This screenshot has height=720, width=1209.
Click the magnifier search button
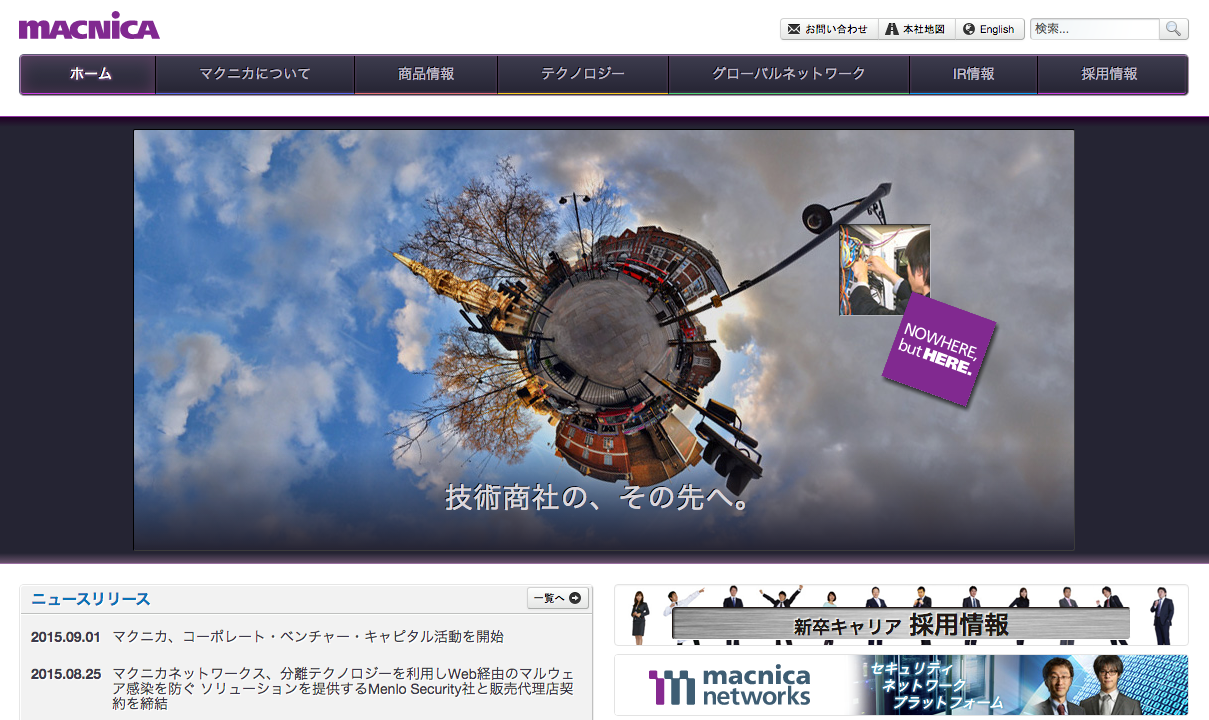pyautogui.click(x=1173, y=29)
